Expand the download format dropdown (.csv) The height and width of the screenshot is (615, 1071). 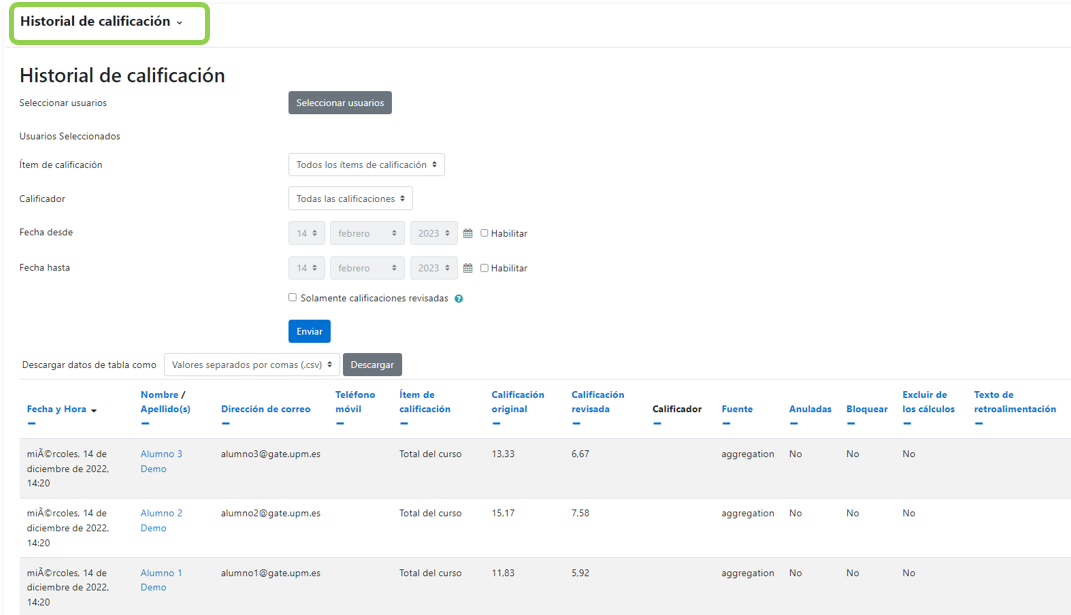[x=252, y=365]
